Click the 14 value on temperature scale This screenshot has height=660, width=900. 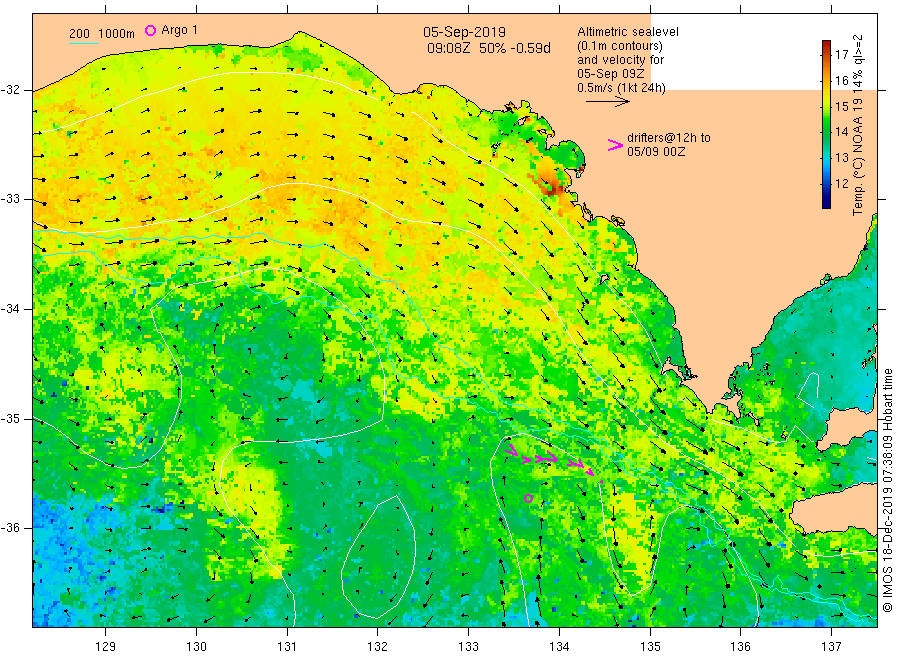841,131
